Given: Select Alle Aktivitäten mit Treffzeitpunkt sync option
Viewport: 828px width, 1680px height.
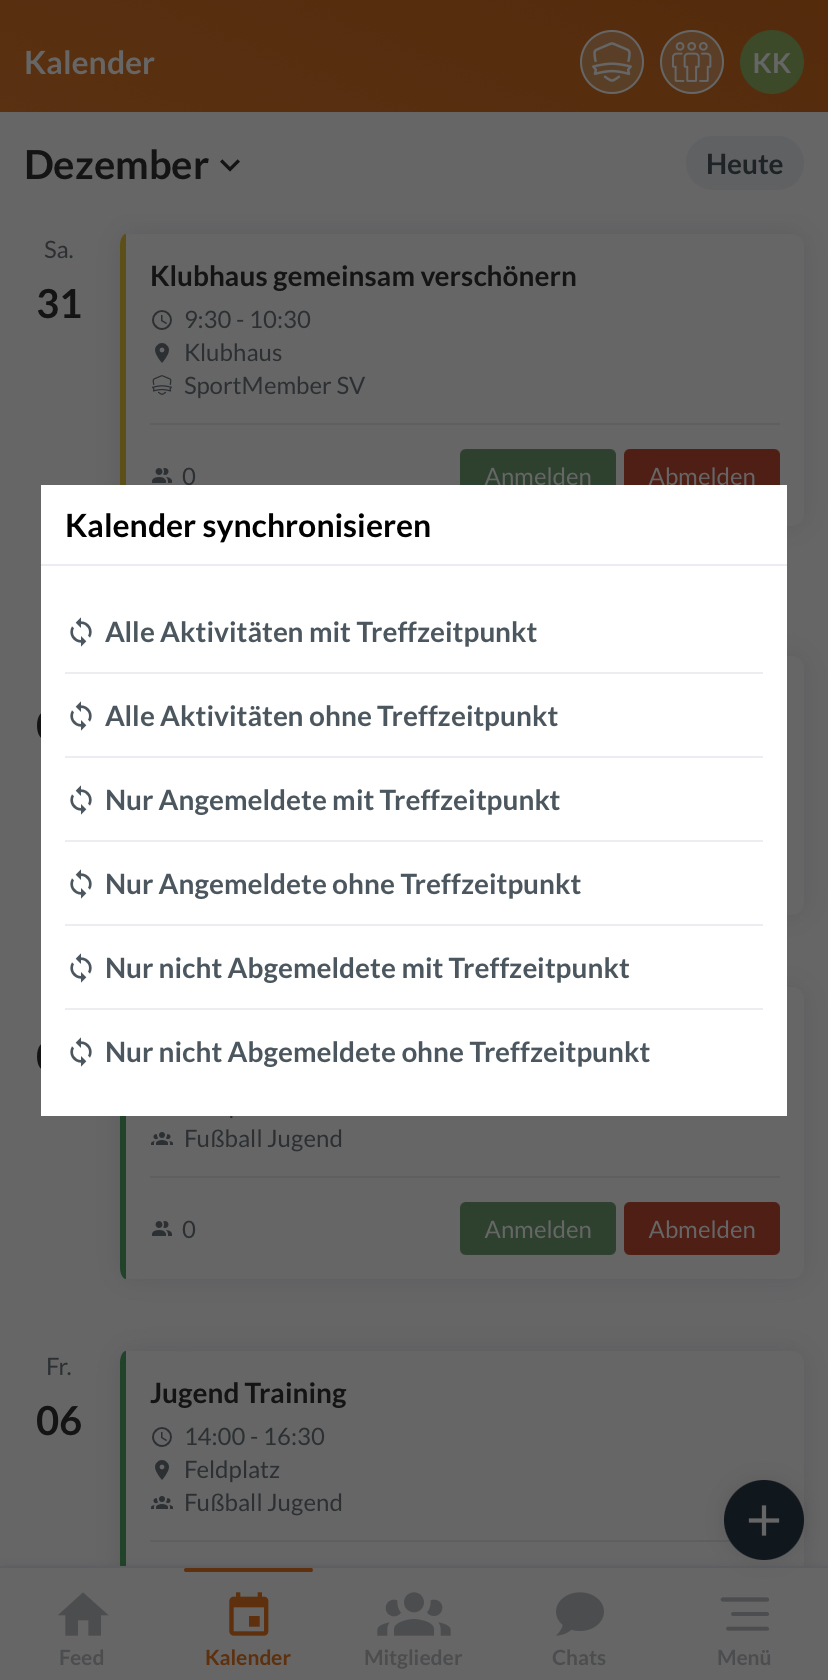Looking at the screenshot, I should pyautogui.click(x=321, y=632).
